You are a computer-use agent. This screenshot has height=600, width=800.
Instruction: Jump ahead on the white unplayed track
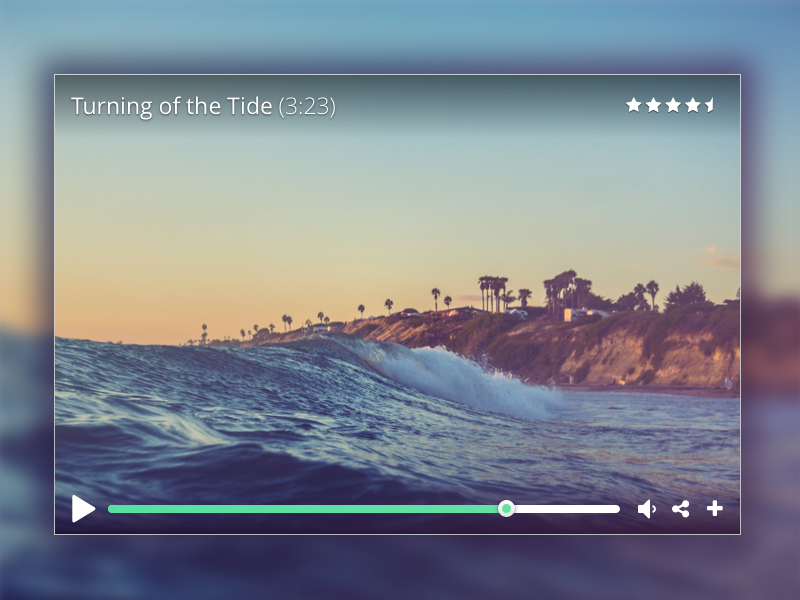[x=567, y=509]
